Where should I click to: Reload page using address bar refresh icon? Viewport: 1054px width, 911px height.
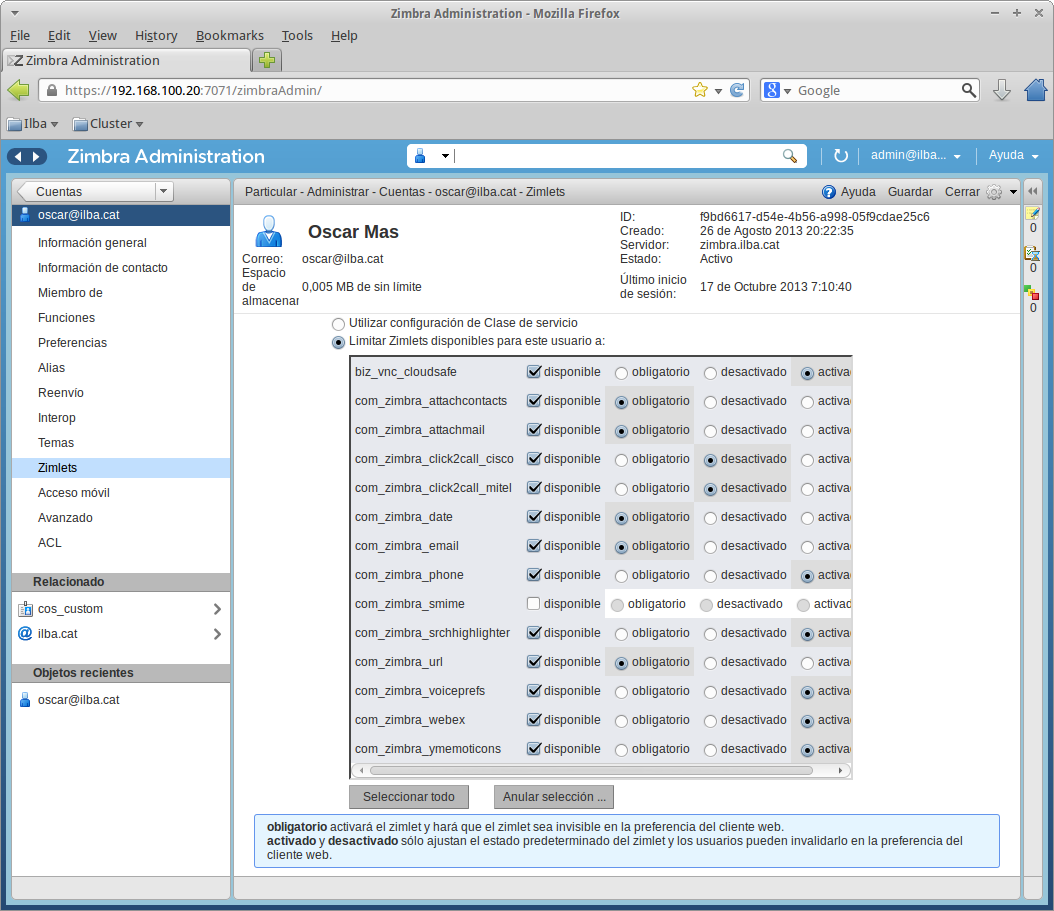point(737,90)
